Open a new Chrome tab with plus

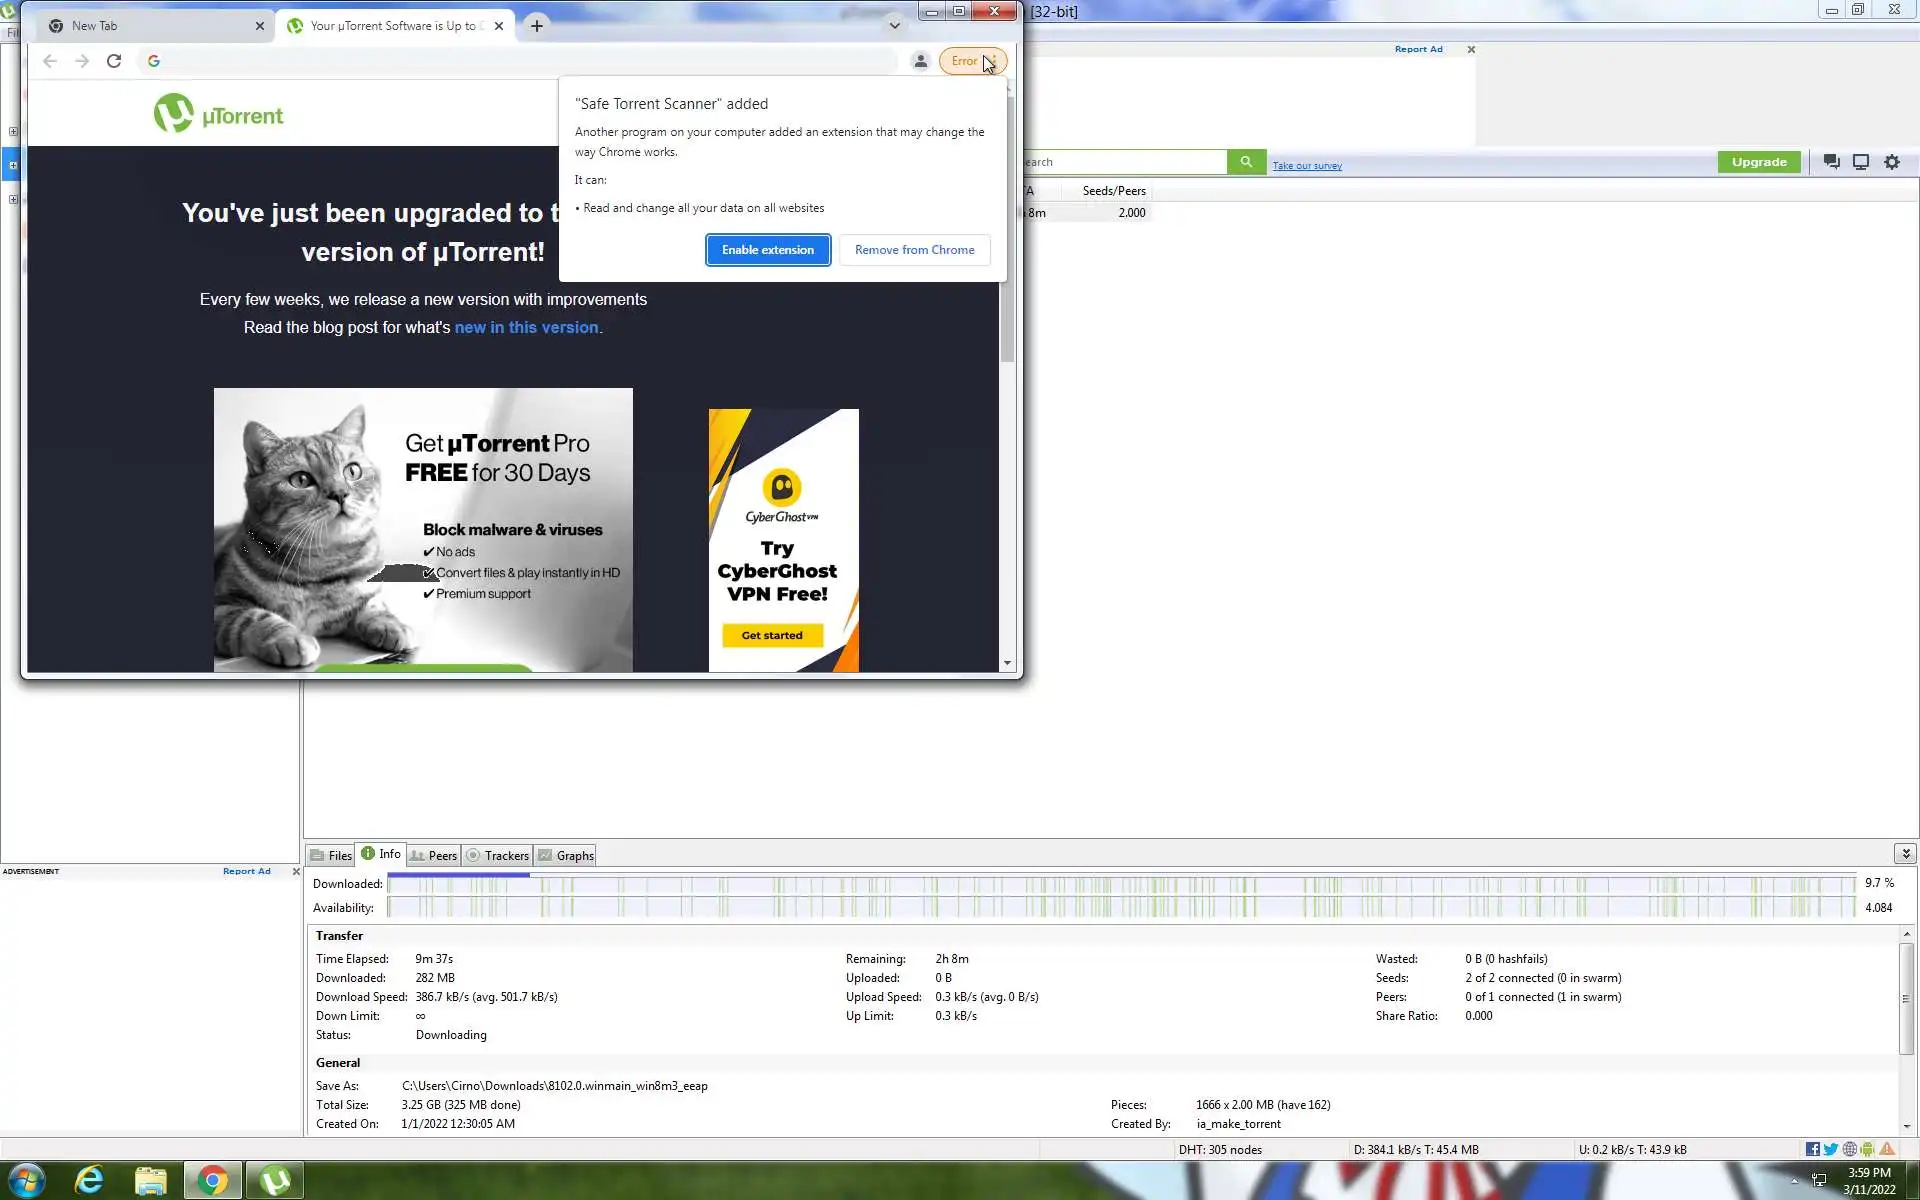pos(537,26)
